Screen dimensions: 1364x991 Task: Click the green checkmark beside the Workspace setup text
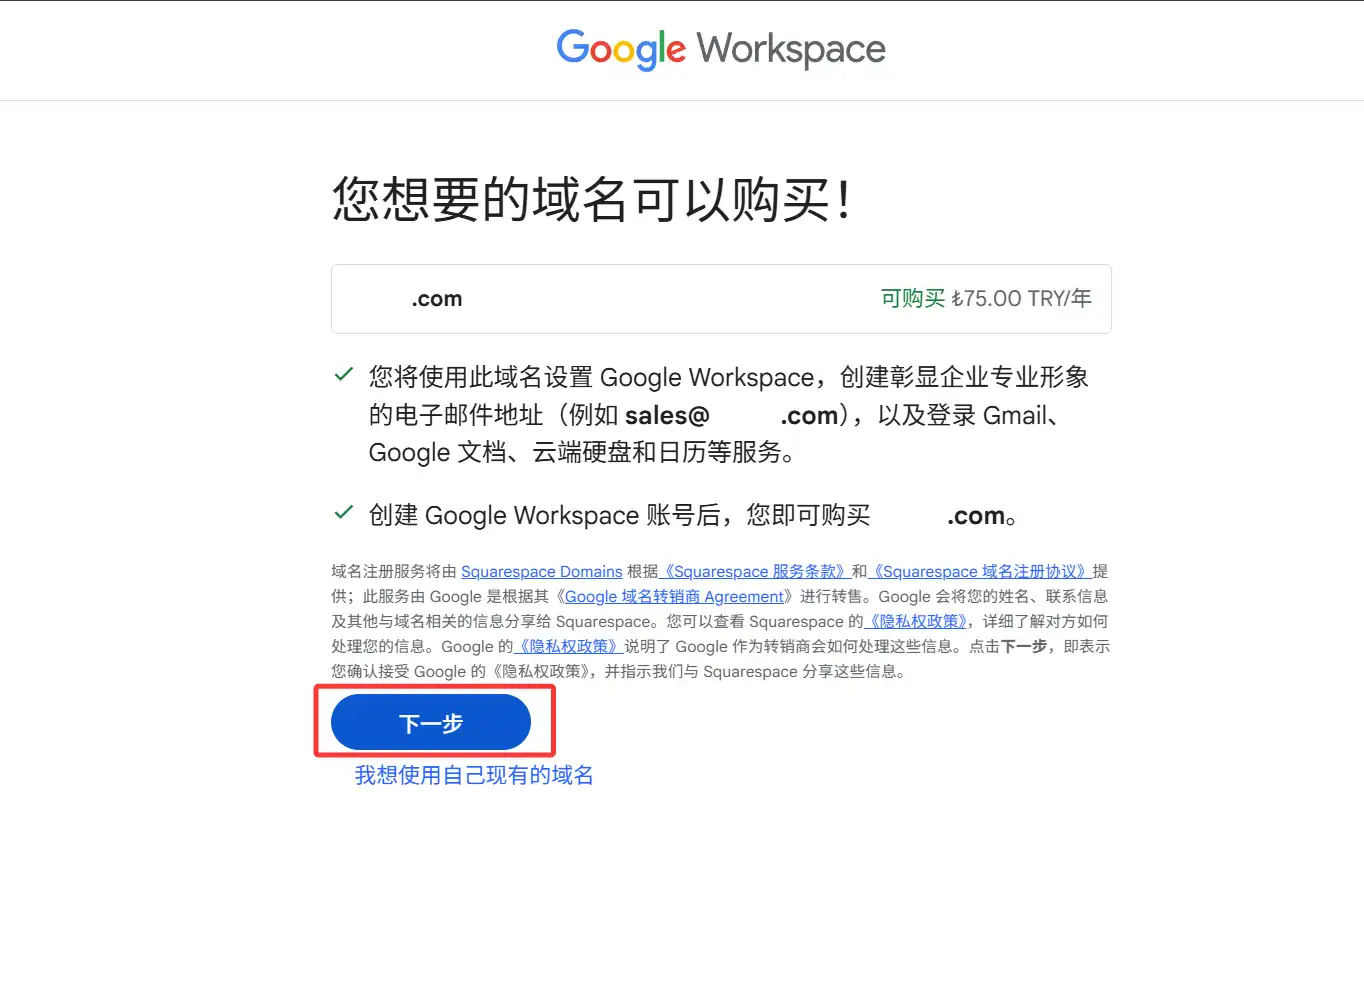pos(343,375)
